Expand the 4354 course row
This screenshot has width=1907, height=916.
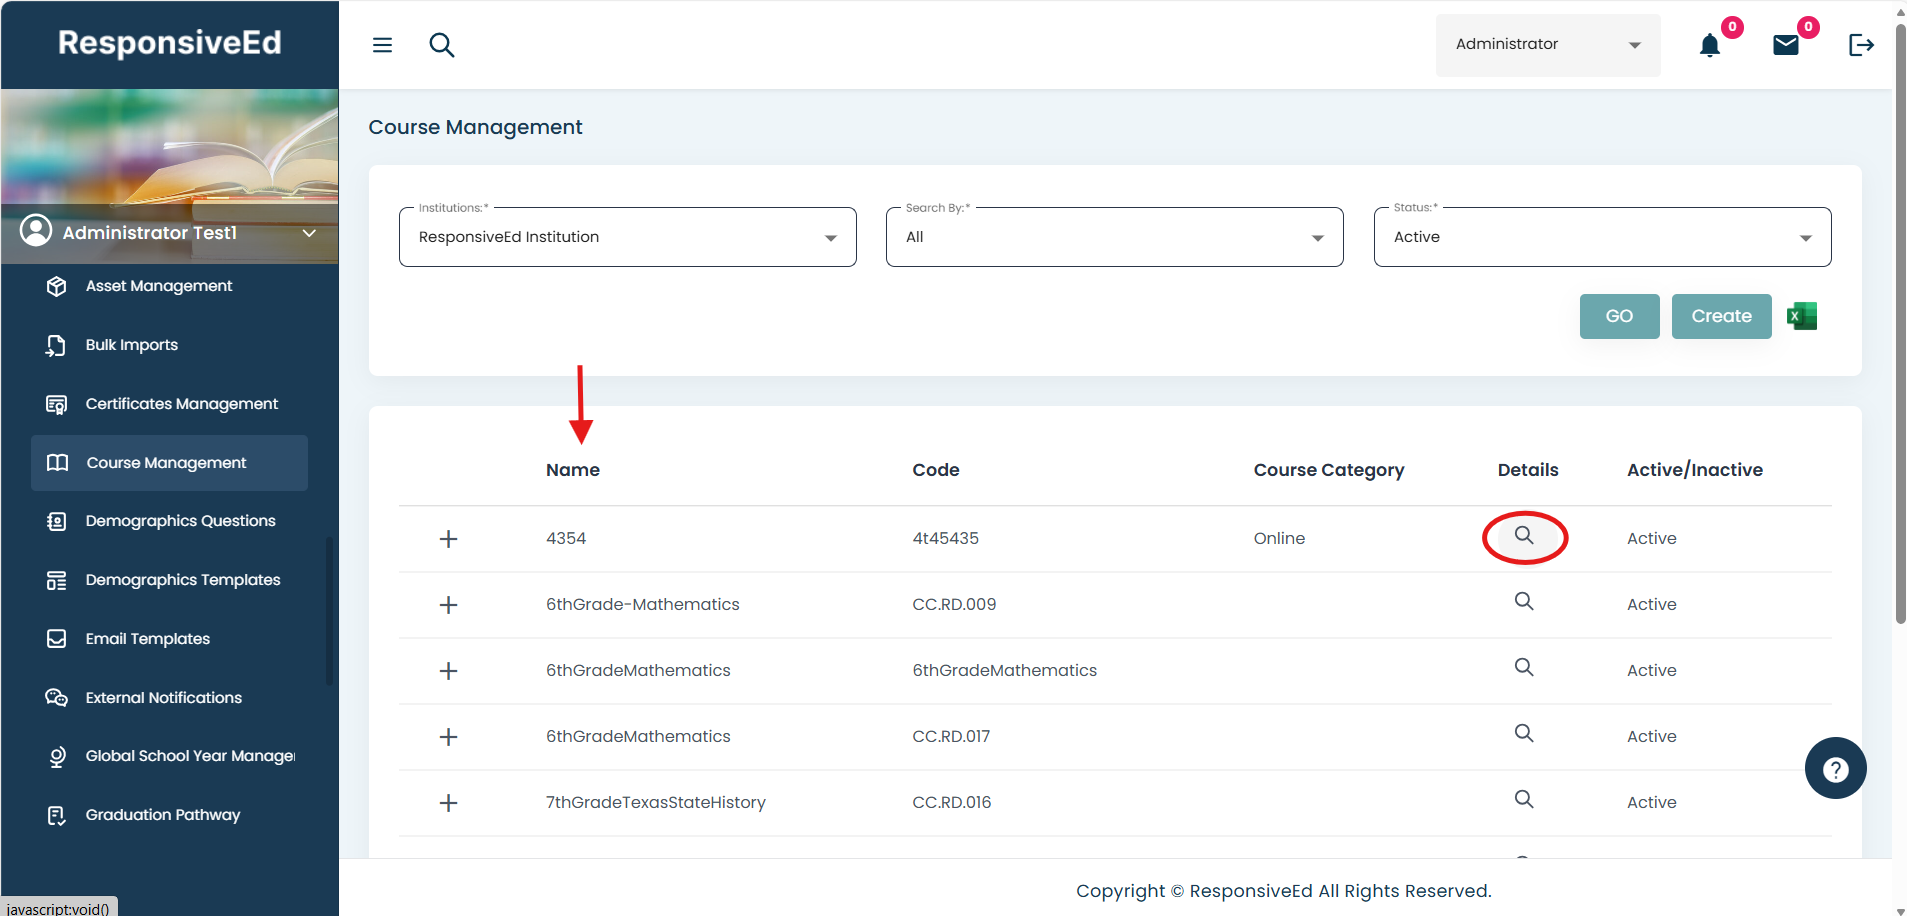(449, 539)
